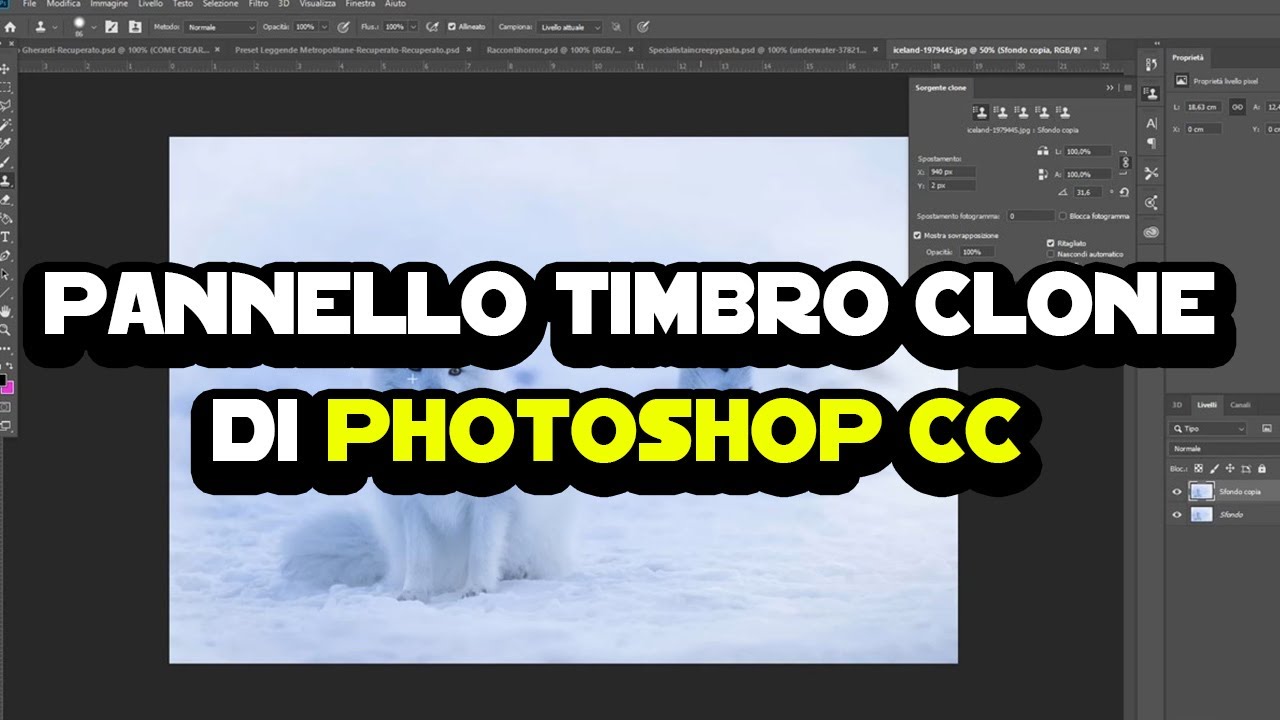Toggle pressure for size icon
1280x720 pixels.
click(642, 27)
